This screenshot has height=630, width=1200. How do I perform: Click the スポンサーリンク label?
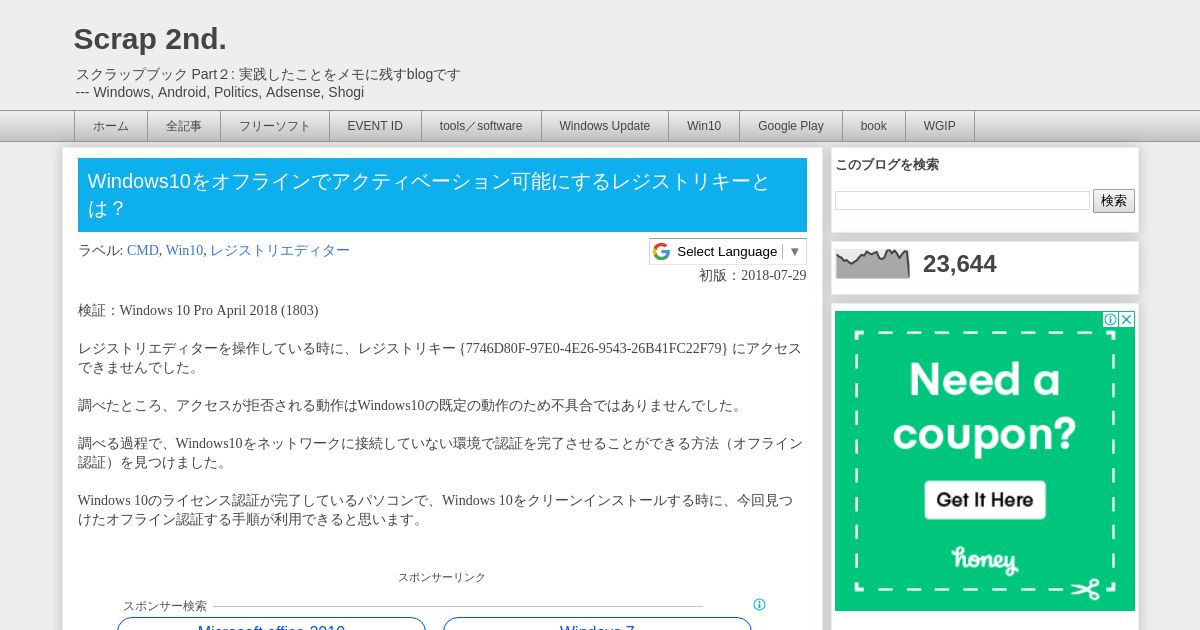tap(442, 578)
